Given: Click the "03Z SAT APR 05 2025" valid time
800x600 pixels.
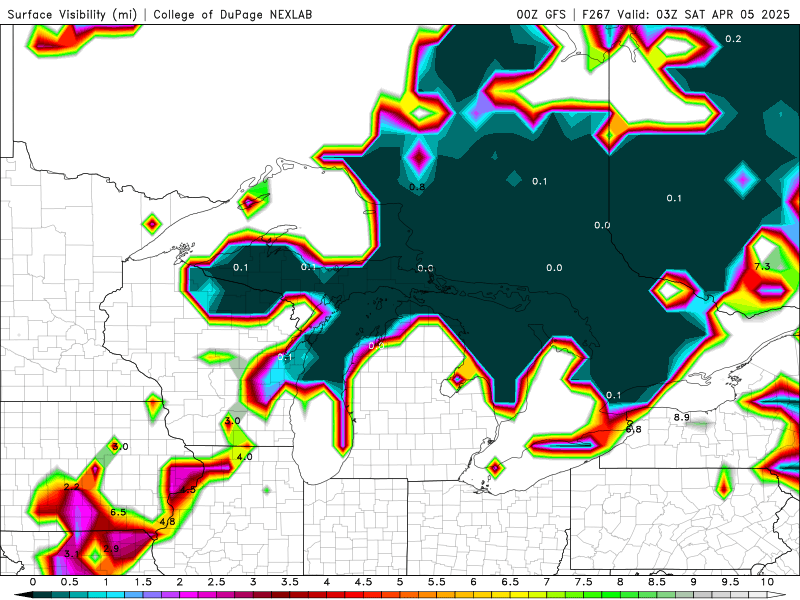Looking at the screenshot, I should click(723, 14).
